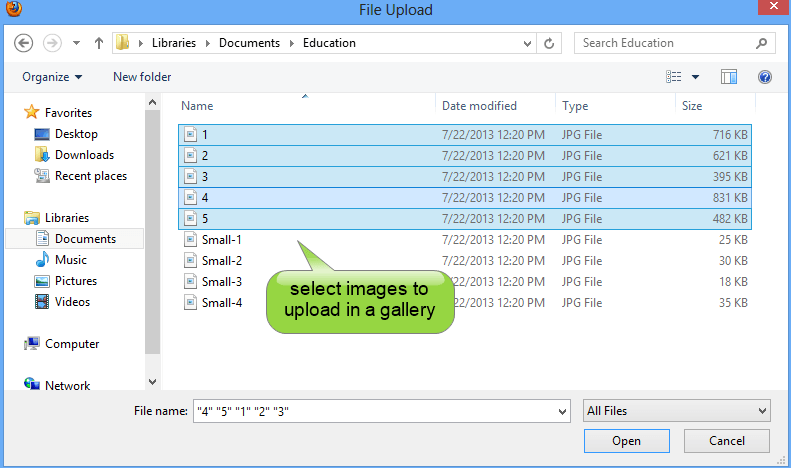Select the Music library icon

pos(42,260)
